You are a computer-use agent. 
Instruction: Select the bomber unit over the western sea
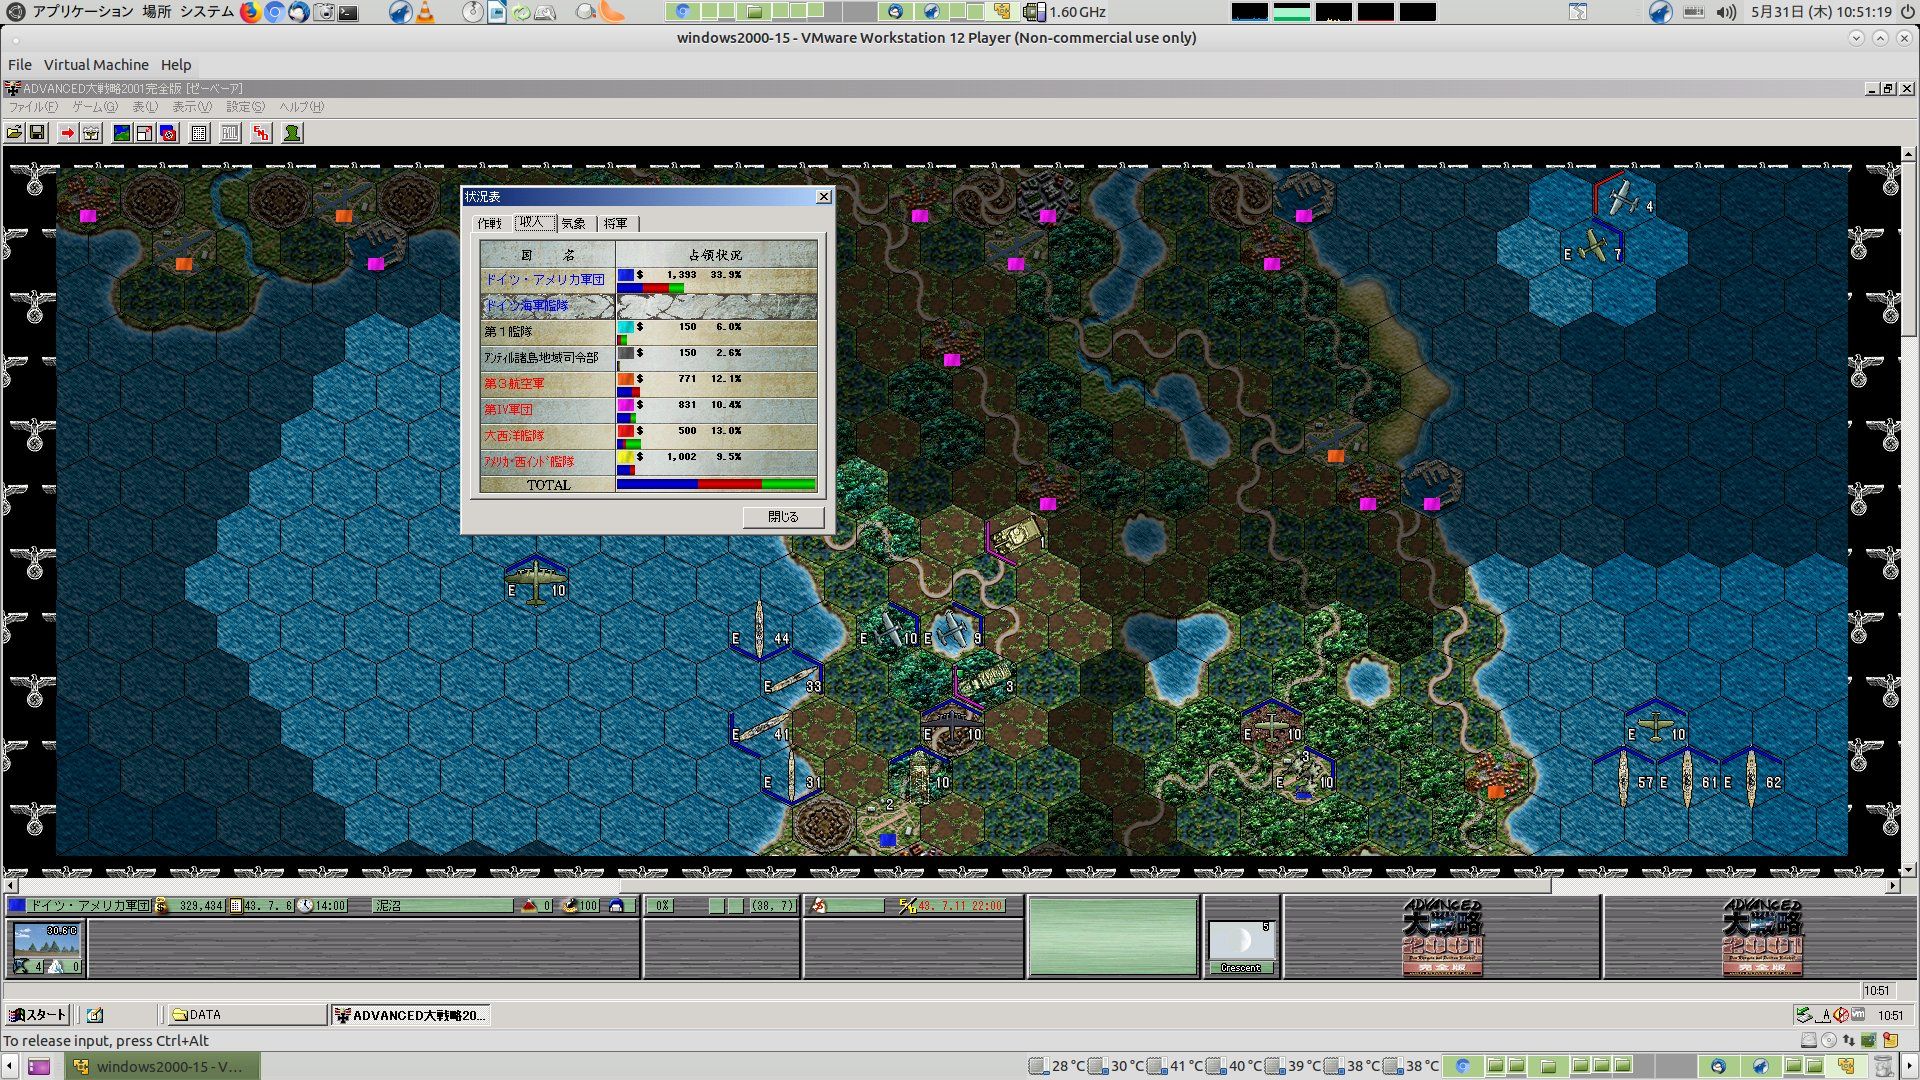click(536, 580)
